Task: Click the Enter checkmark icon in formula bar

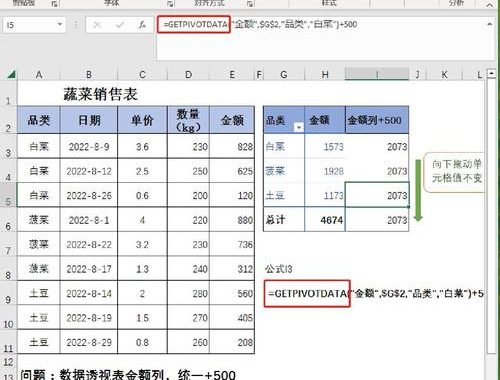Action: (x=120, y=25)
